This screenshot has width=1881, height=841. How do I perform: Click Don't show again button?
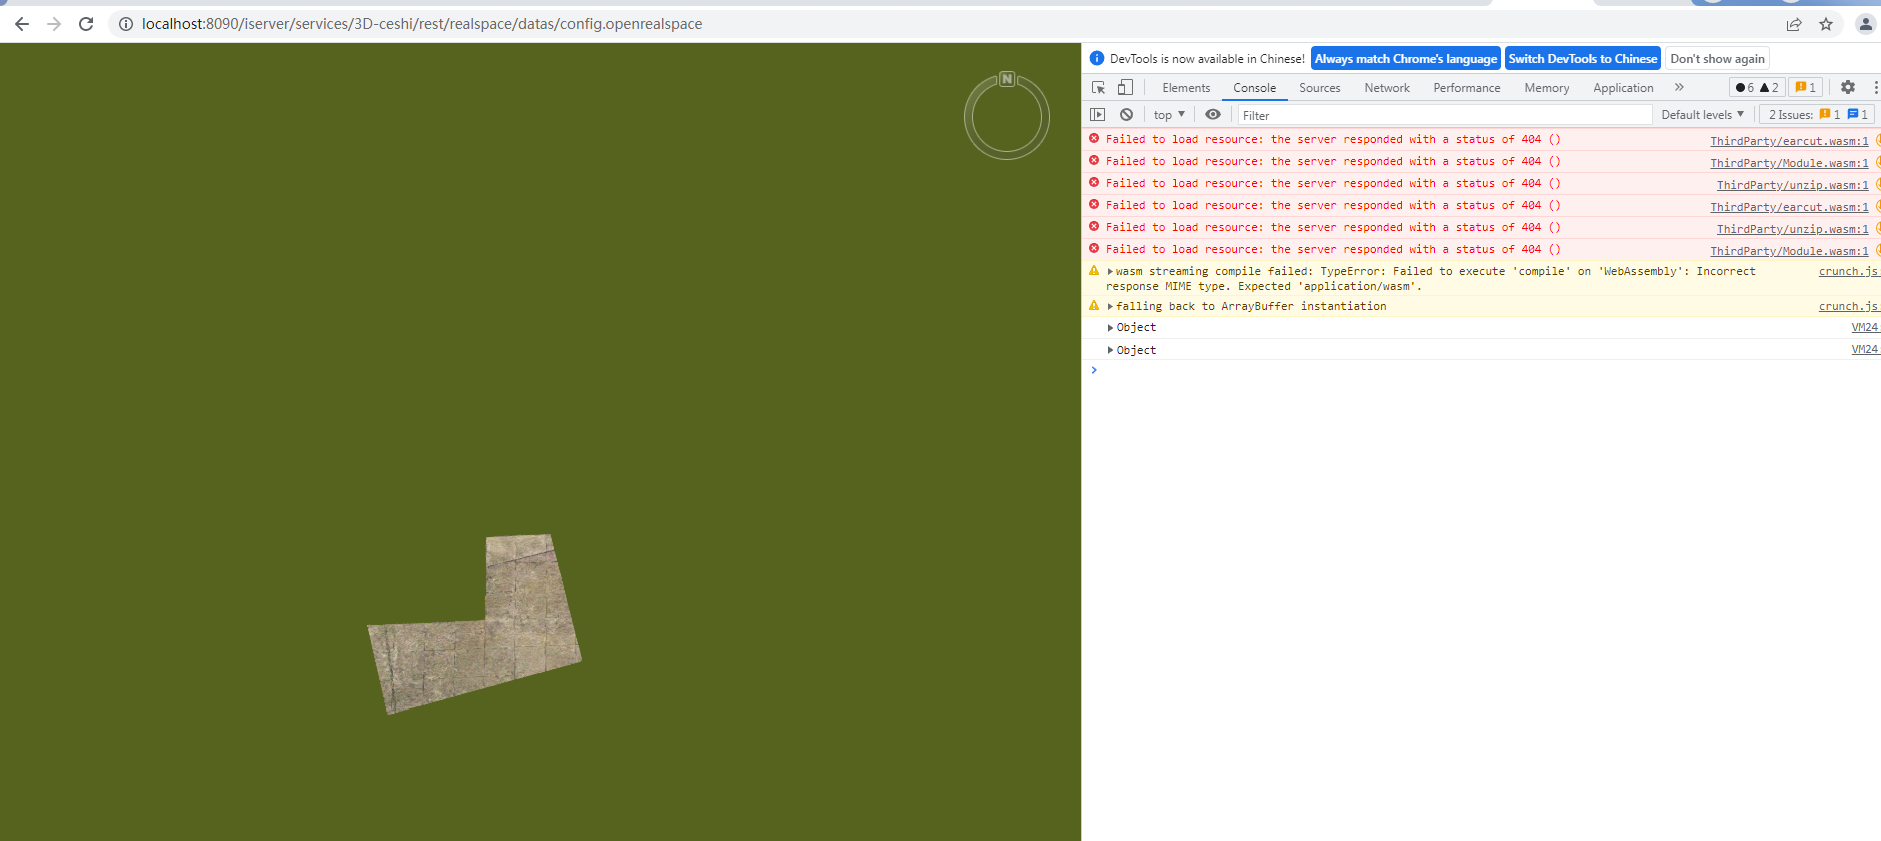click(1717, 59)
